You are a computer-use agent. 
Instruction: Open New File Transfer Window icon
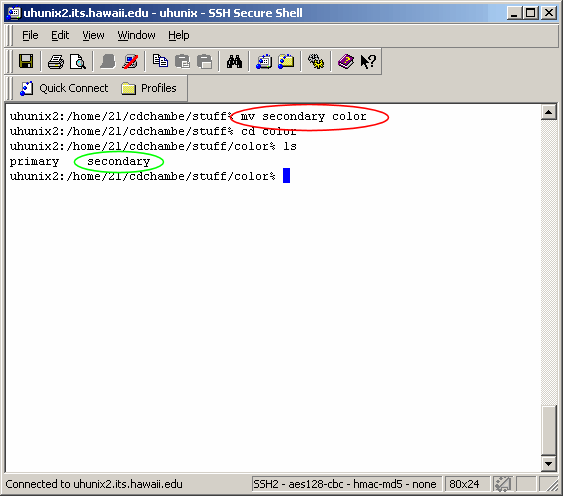286,62
